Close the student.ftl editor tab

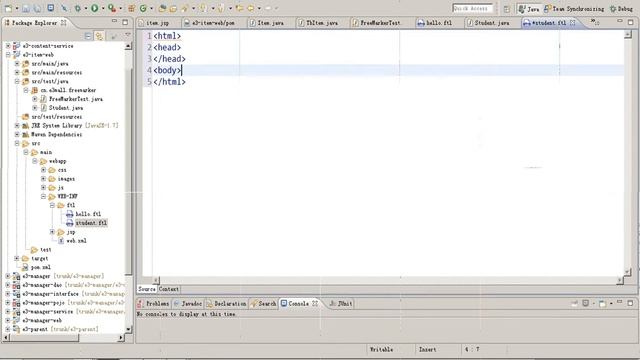(573, 23)
